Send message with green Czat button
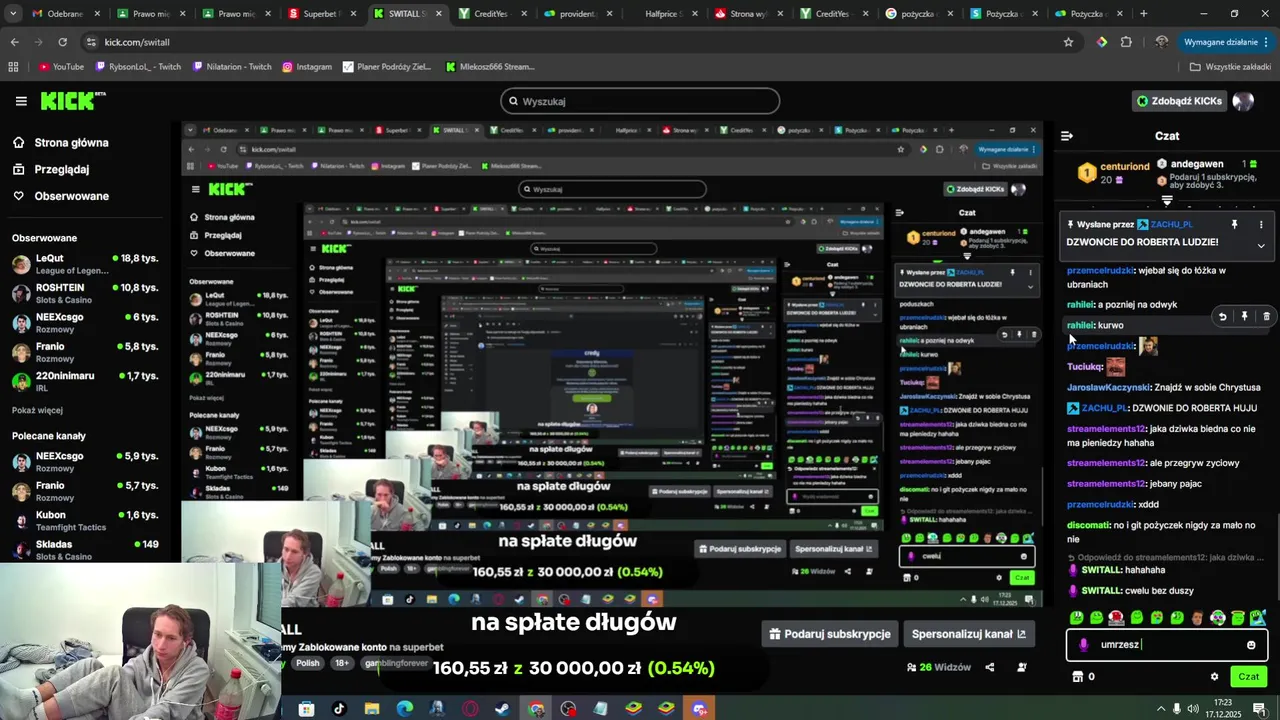1280x720 pixels. pos(1249,677)
